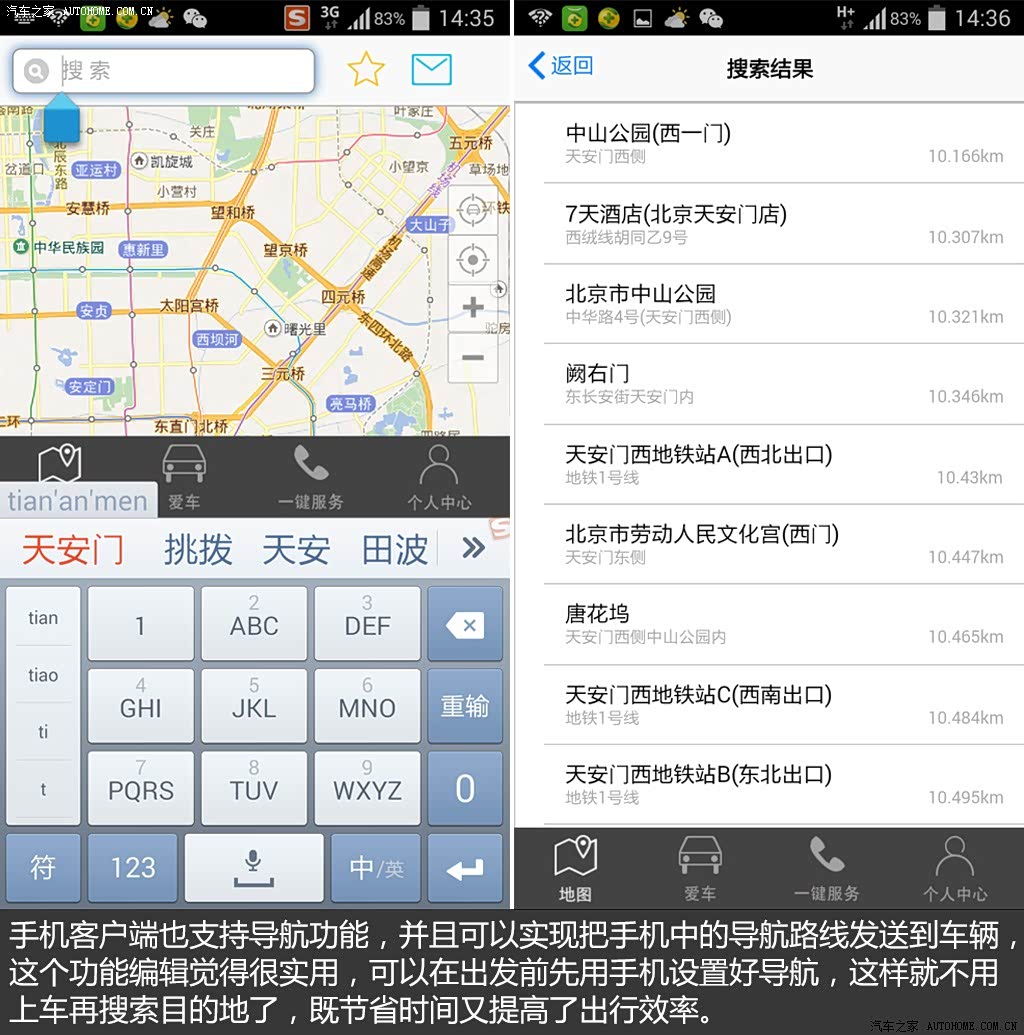This screenshot has width=1024, height=1035.
Task: Tap the yellow star favorites icon
Action: tap(365, 69)
